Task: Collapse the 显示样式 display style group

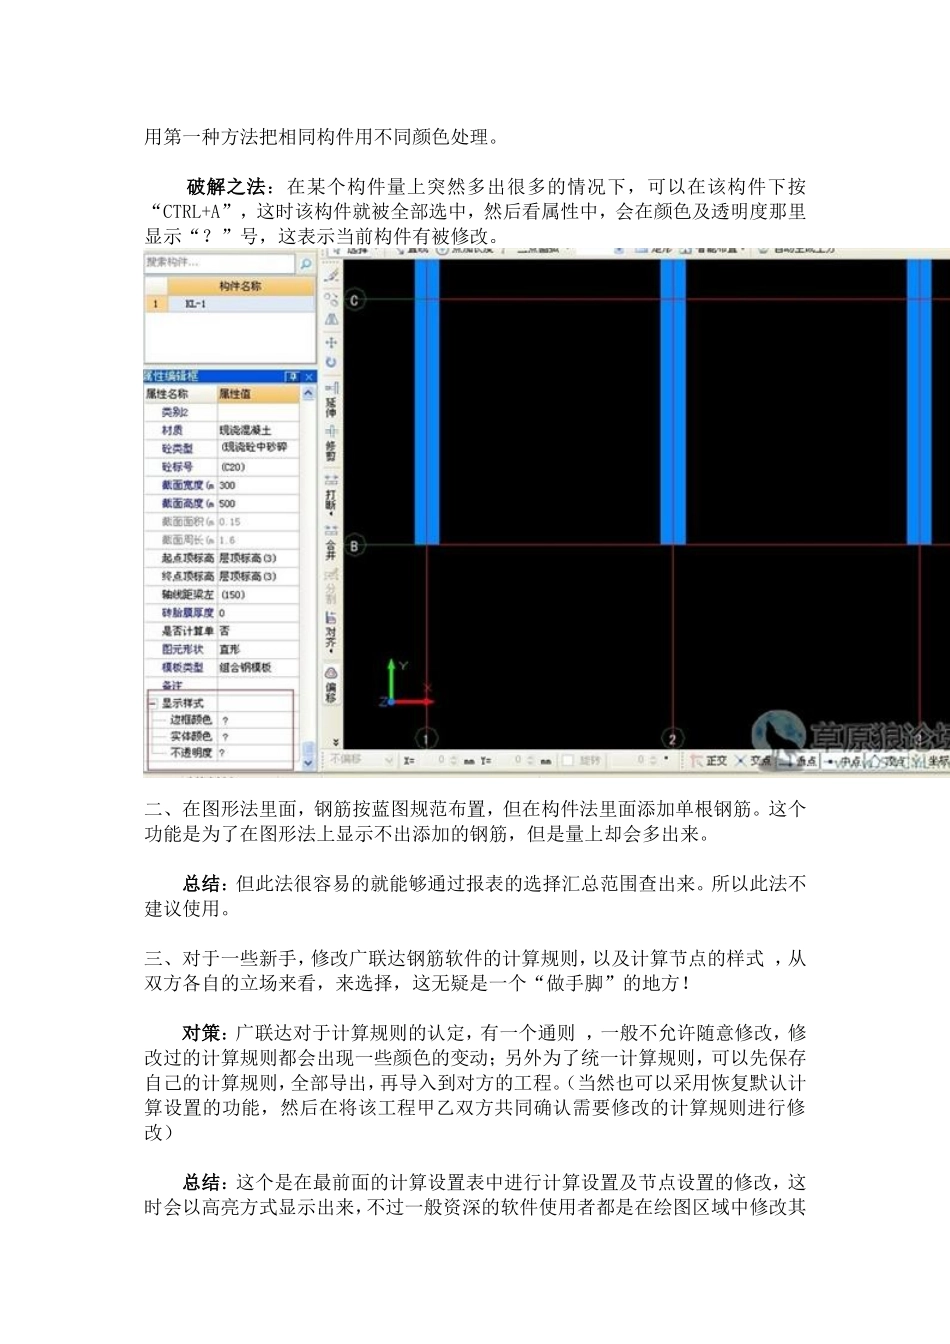Action: pyautogui.click(x=153, y=703)
